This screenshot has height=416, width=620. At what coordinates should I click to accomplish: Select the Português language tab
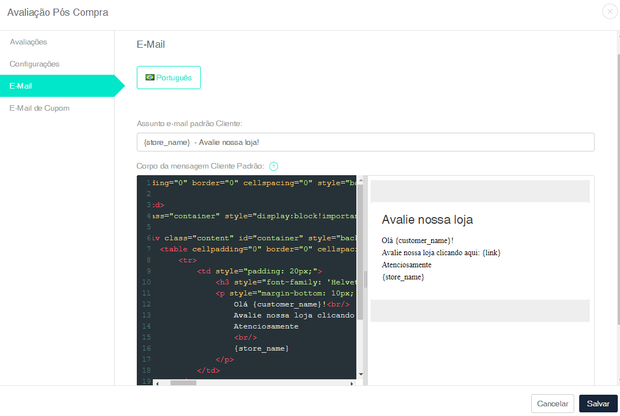coord(168,78)
